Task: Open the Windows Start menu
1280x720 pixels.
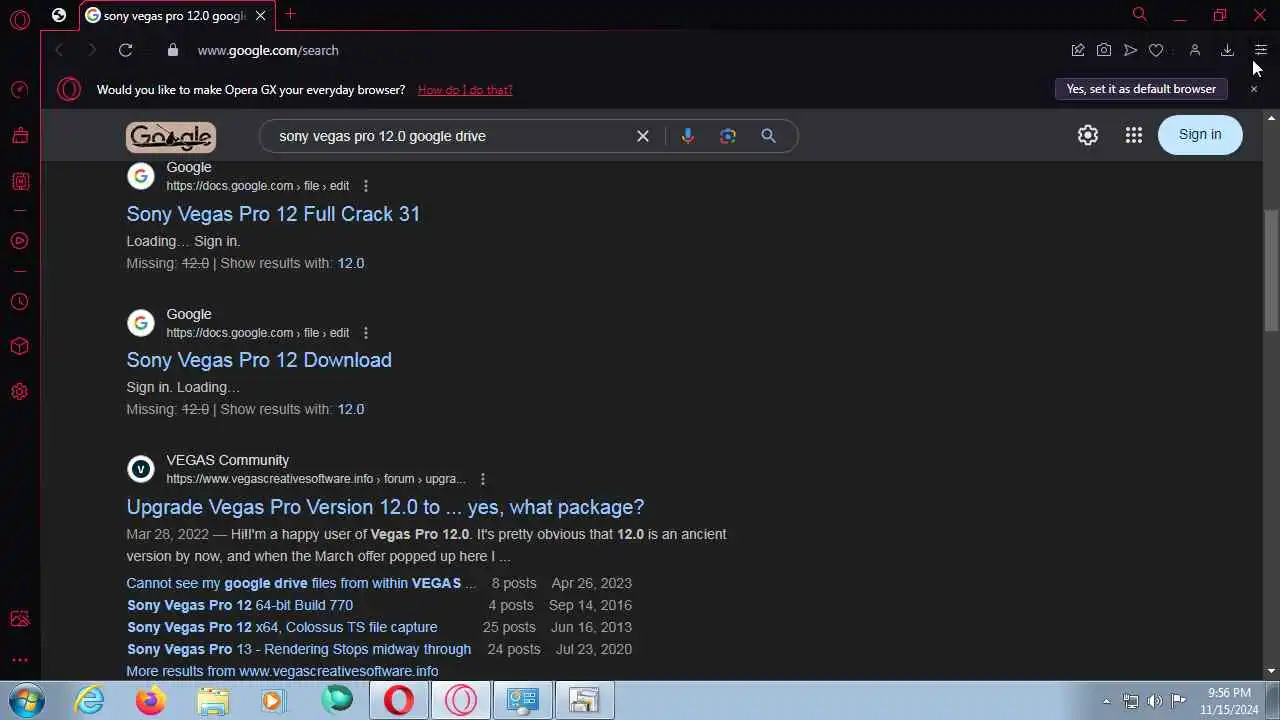Action: tap(27, 700)
